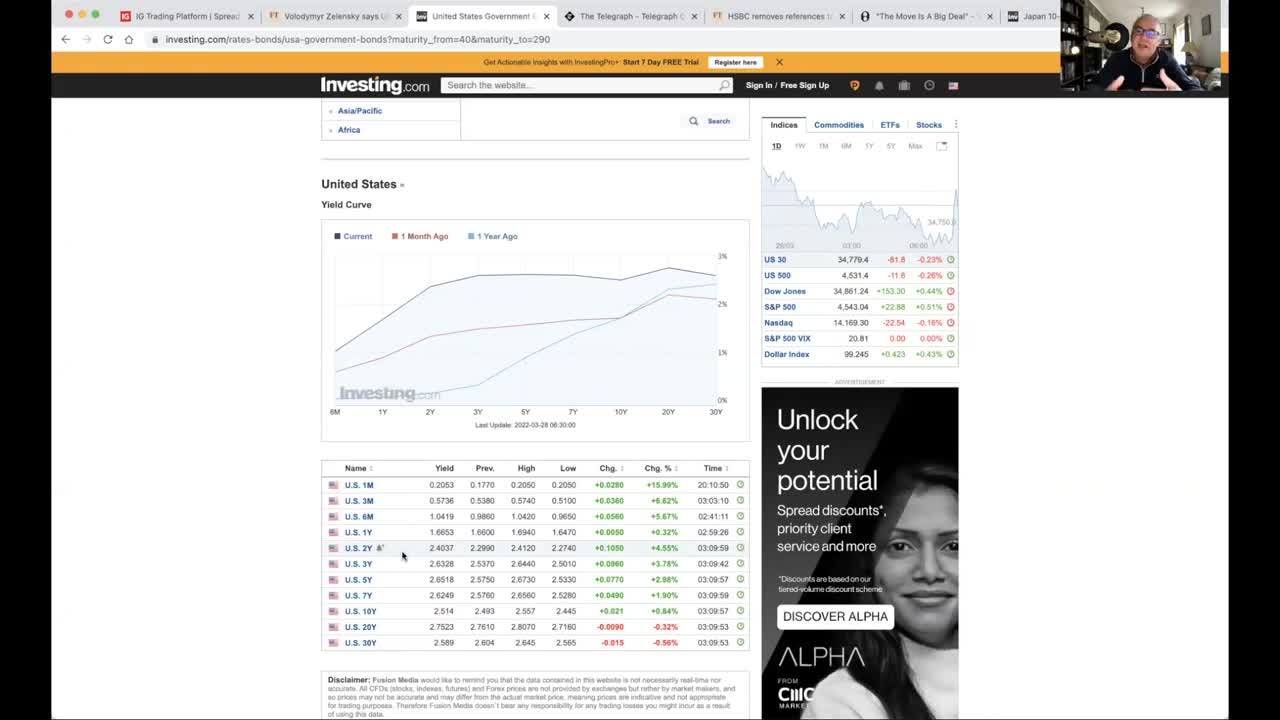Click the U.S. 7Y yield value 2.6249
Image resolution: width=1280 pixels, height=720 pixels.
pos(441,595)
